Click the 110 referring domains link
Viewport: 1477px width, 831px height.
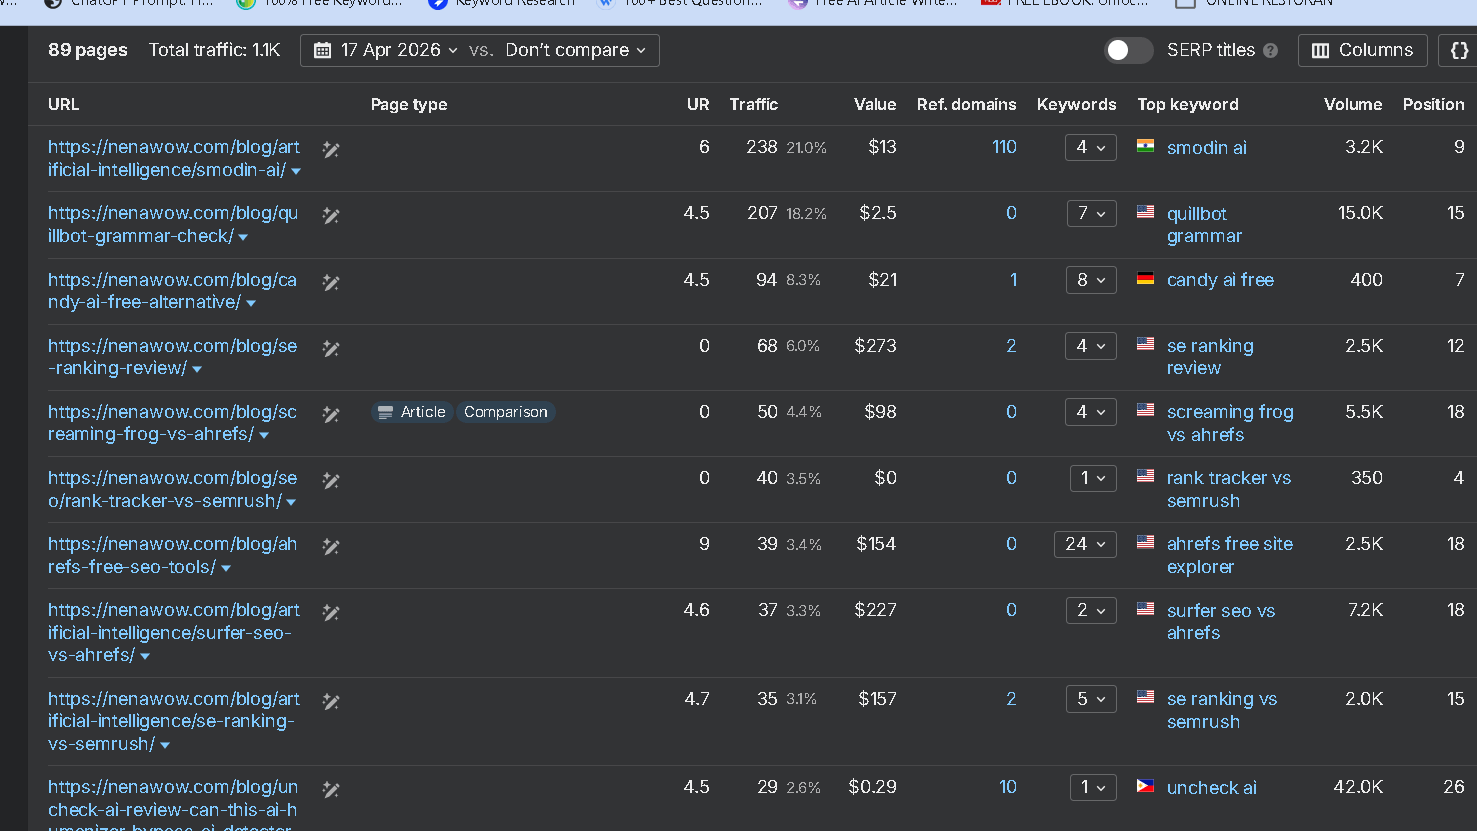coord(1004,147)
